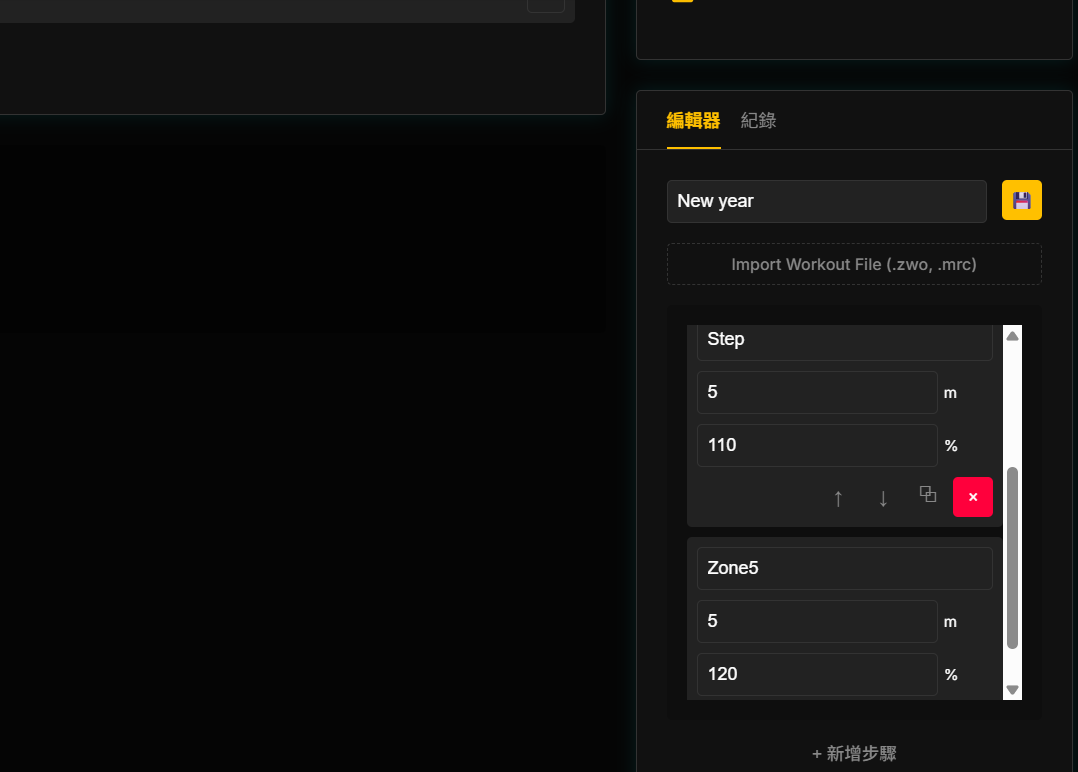1078x772 pixels.
Task: Select the Zone5 duration field in minutes
Action: [816, 621]
